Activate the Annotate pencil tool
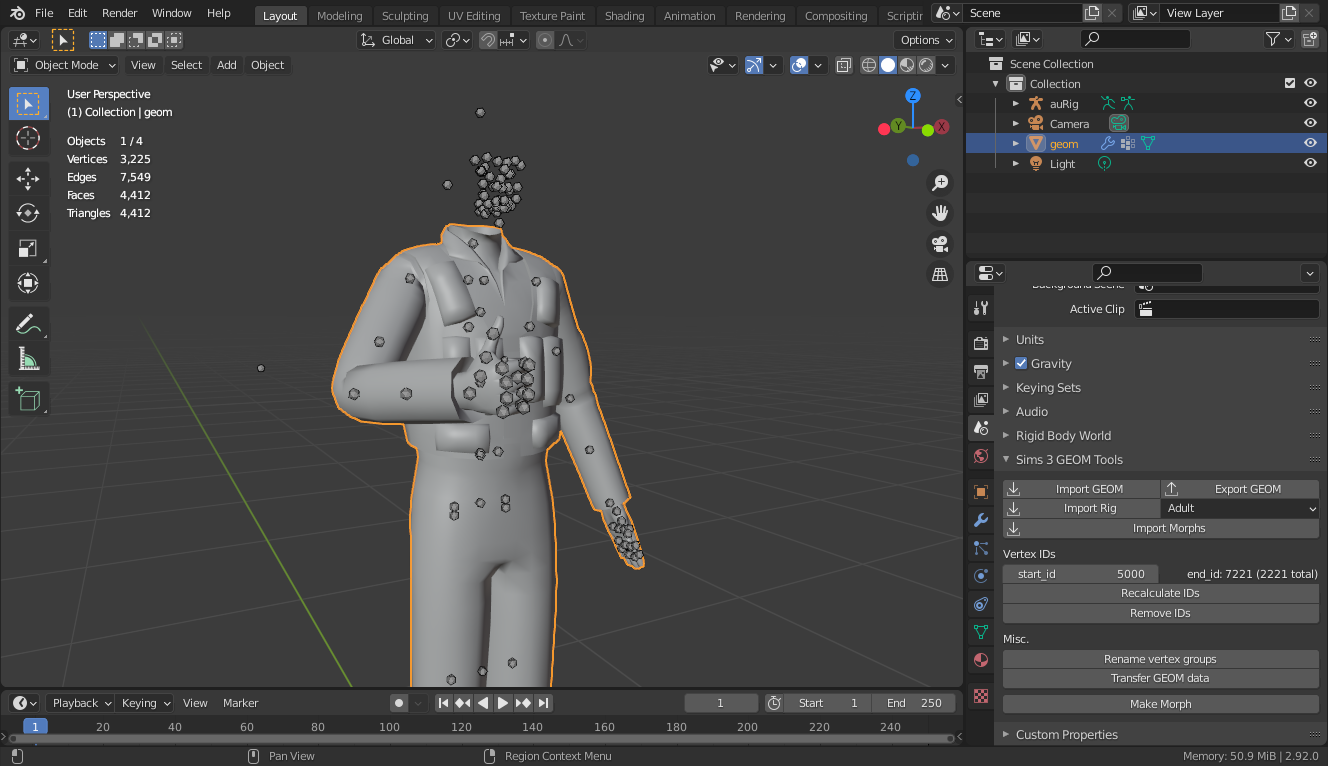This screenshot has height=766, width=1328. point(29,324)
